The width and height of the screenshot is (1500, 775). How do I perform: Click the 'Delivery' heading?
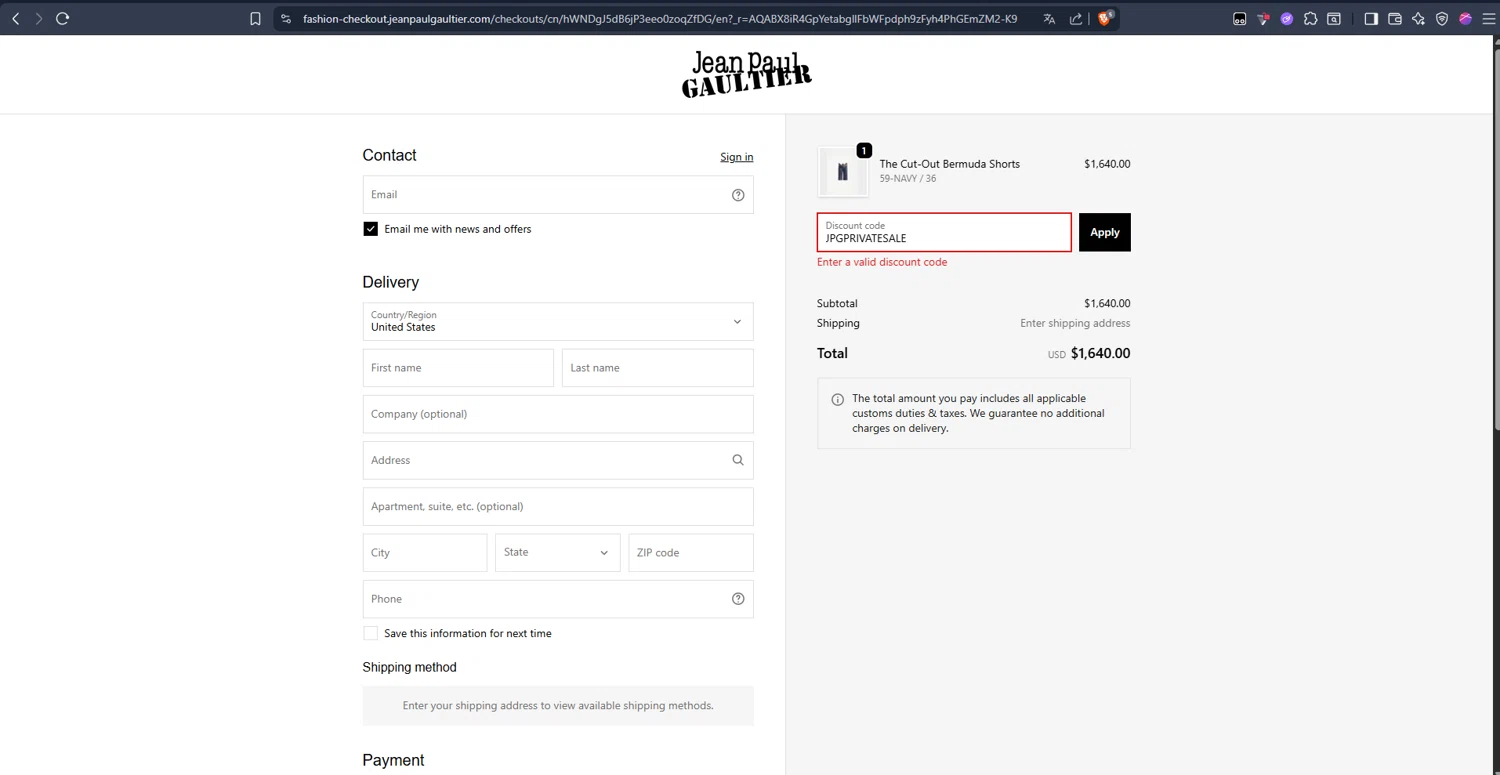click(391, 282)
